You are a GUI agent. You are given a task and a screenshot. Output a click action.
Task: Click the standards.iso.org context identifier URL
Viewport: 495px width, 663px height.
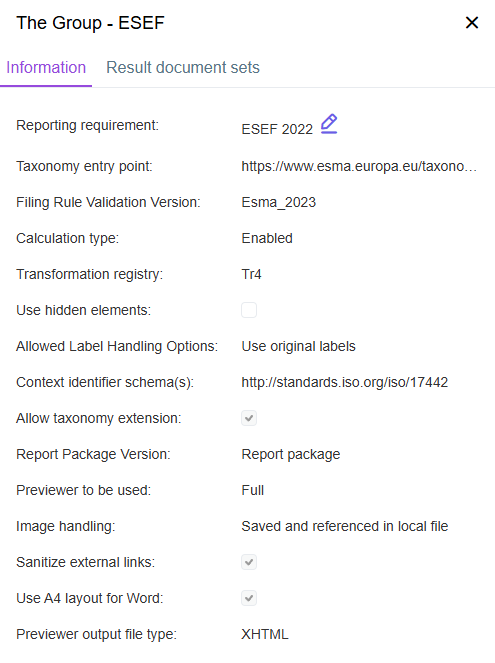point(345,382)
